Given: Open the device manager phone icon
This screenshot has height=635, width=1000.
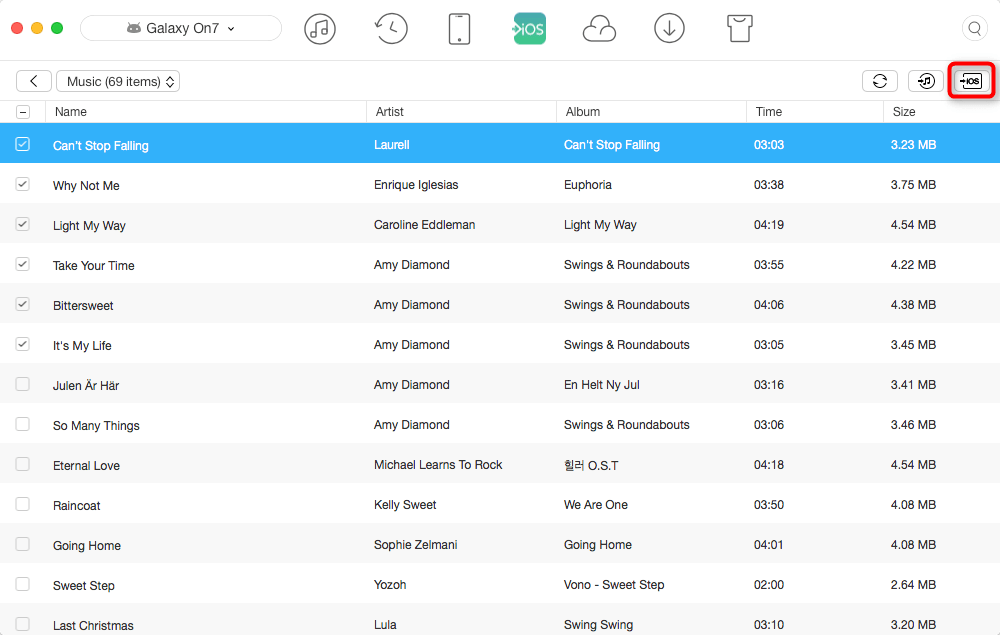Looking at the screenshot, I should (459, 29).
